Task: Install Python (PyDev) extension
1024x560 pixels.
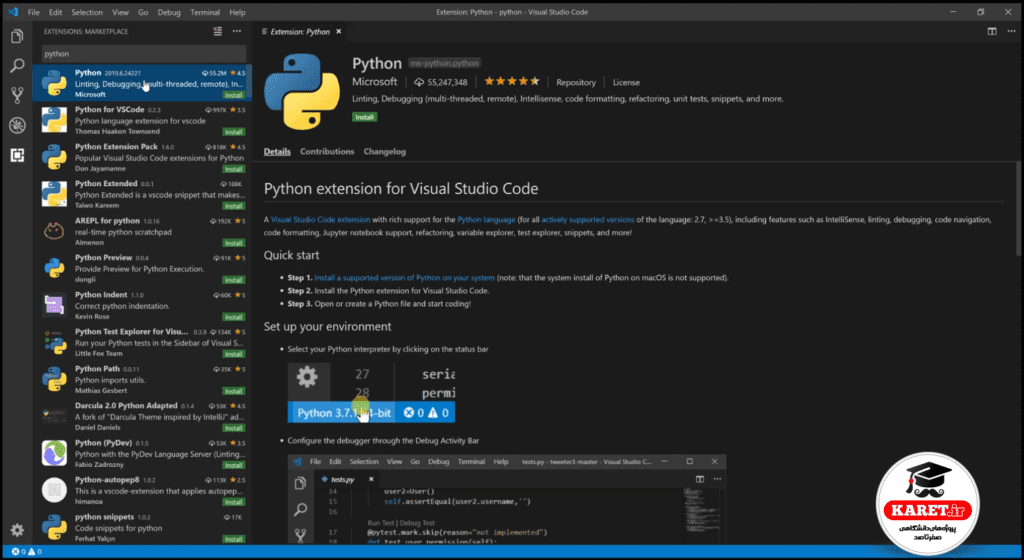Action: click(x=234, y=465)
